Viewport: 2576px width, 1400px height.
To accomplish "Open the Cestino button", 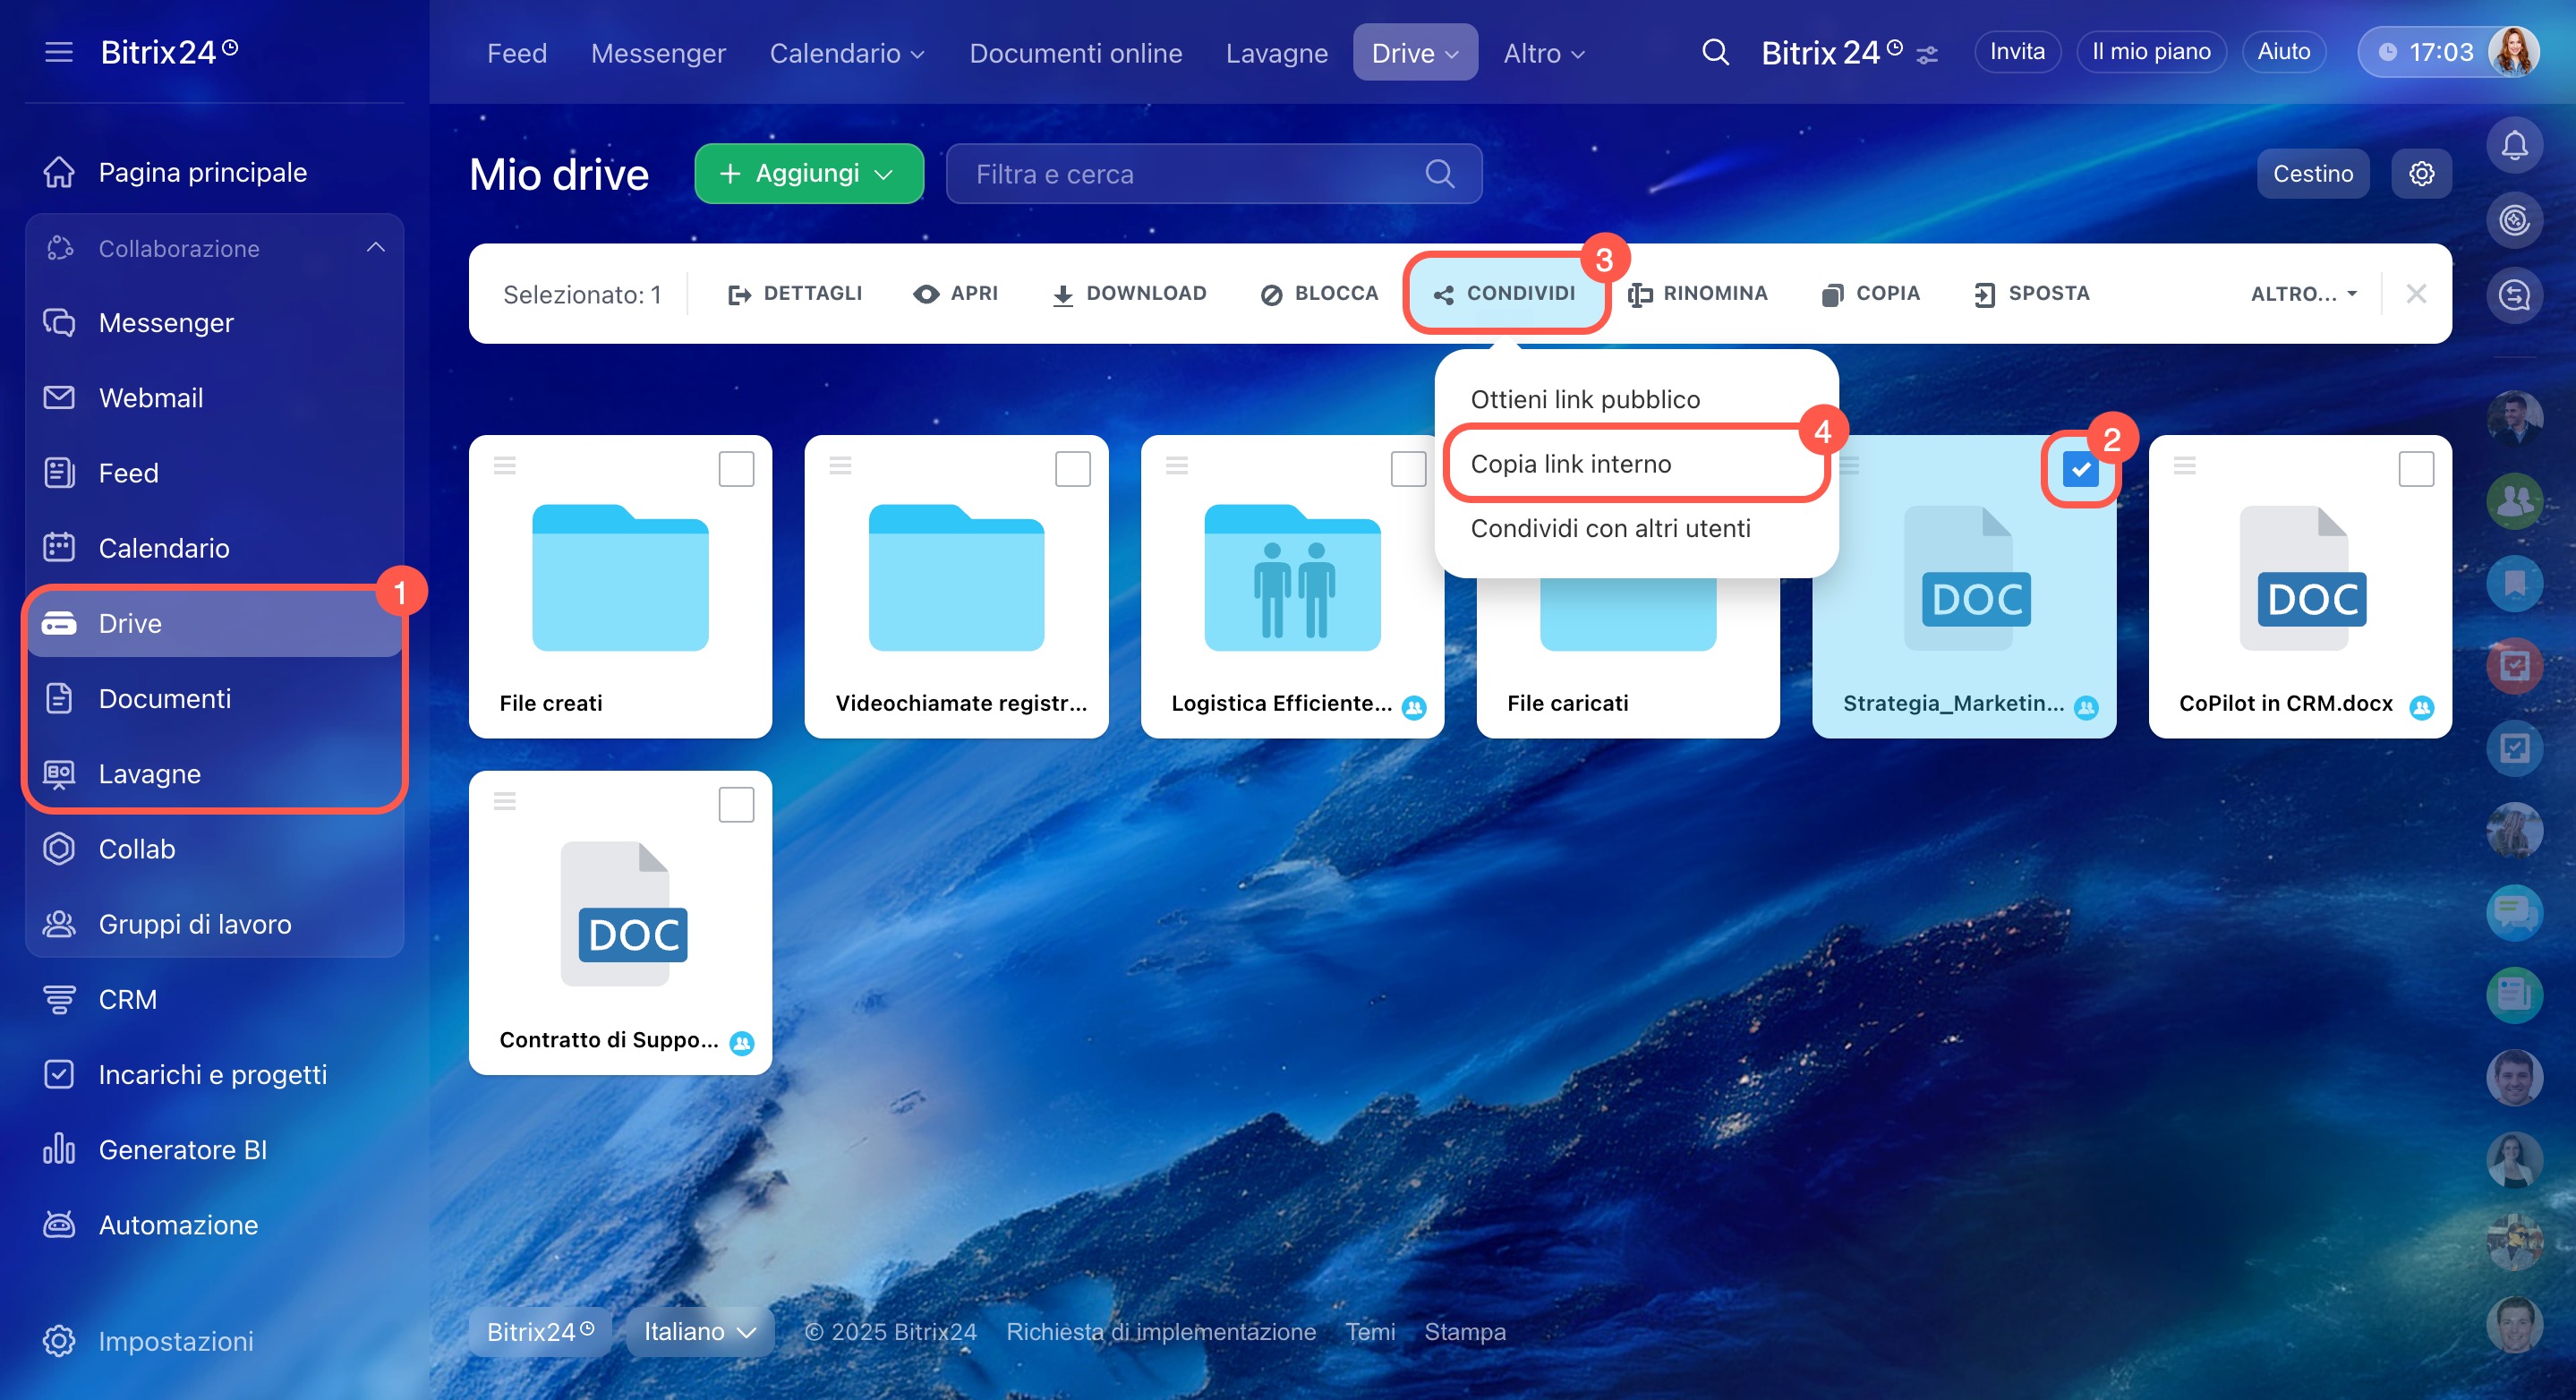I will [2312, 174].
